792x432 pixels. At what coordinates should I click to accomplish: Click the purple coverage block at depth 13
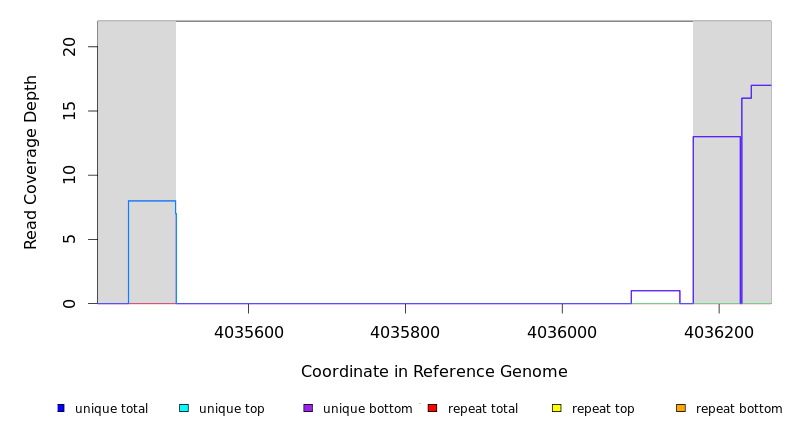tap(716, 137)
